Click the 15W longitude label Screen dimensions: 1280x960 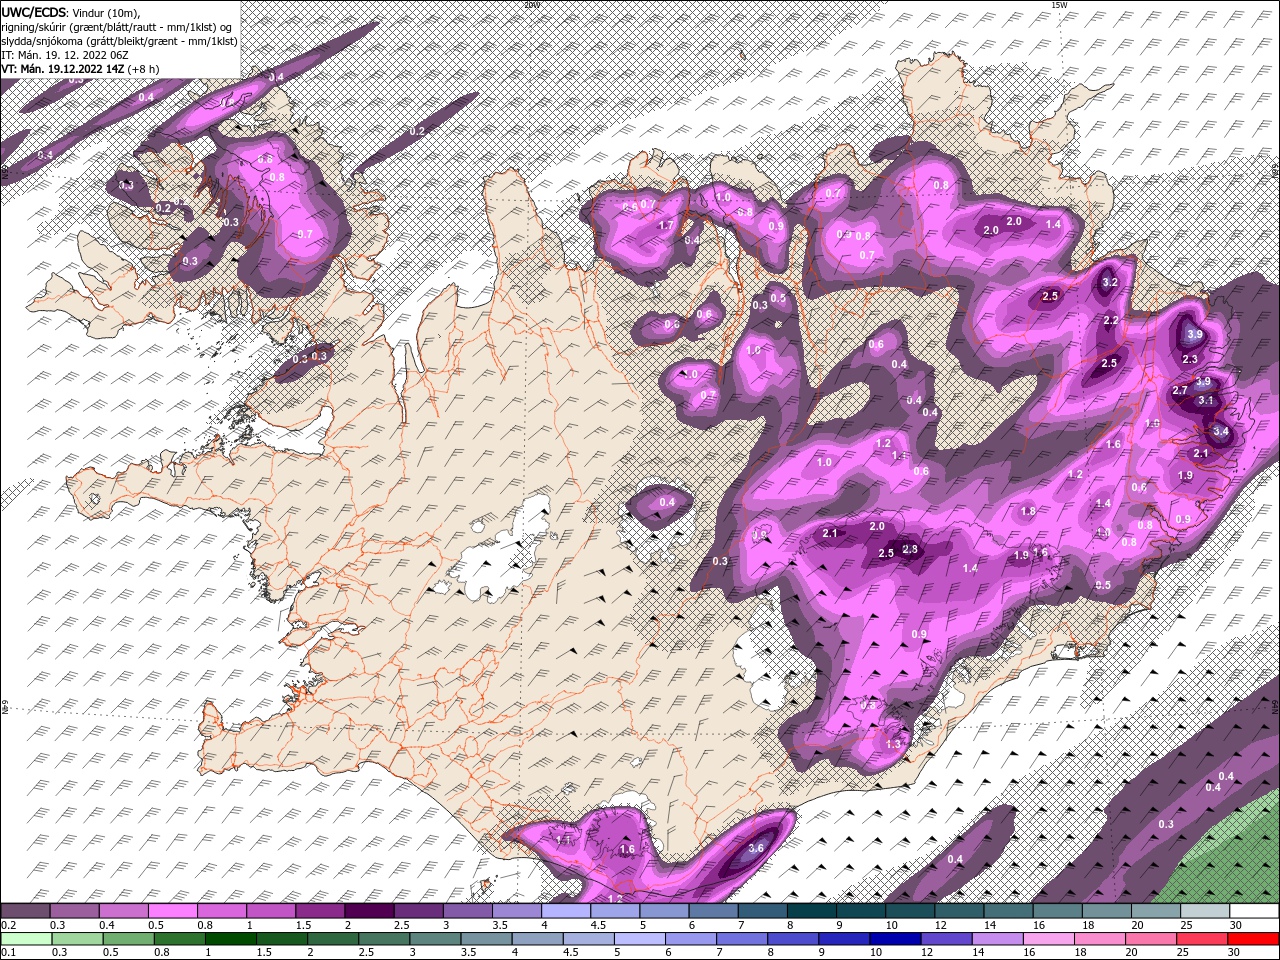coord(1058,5)
